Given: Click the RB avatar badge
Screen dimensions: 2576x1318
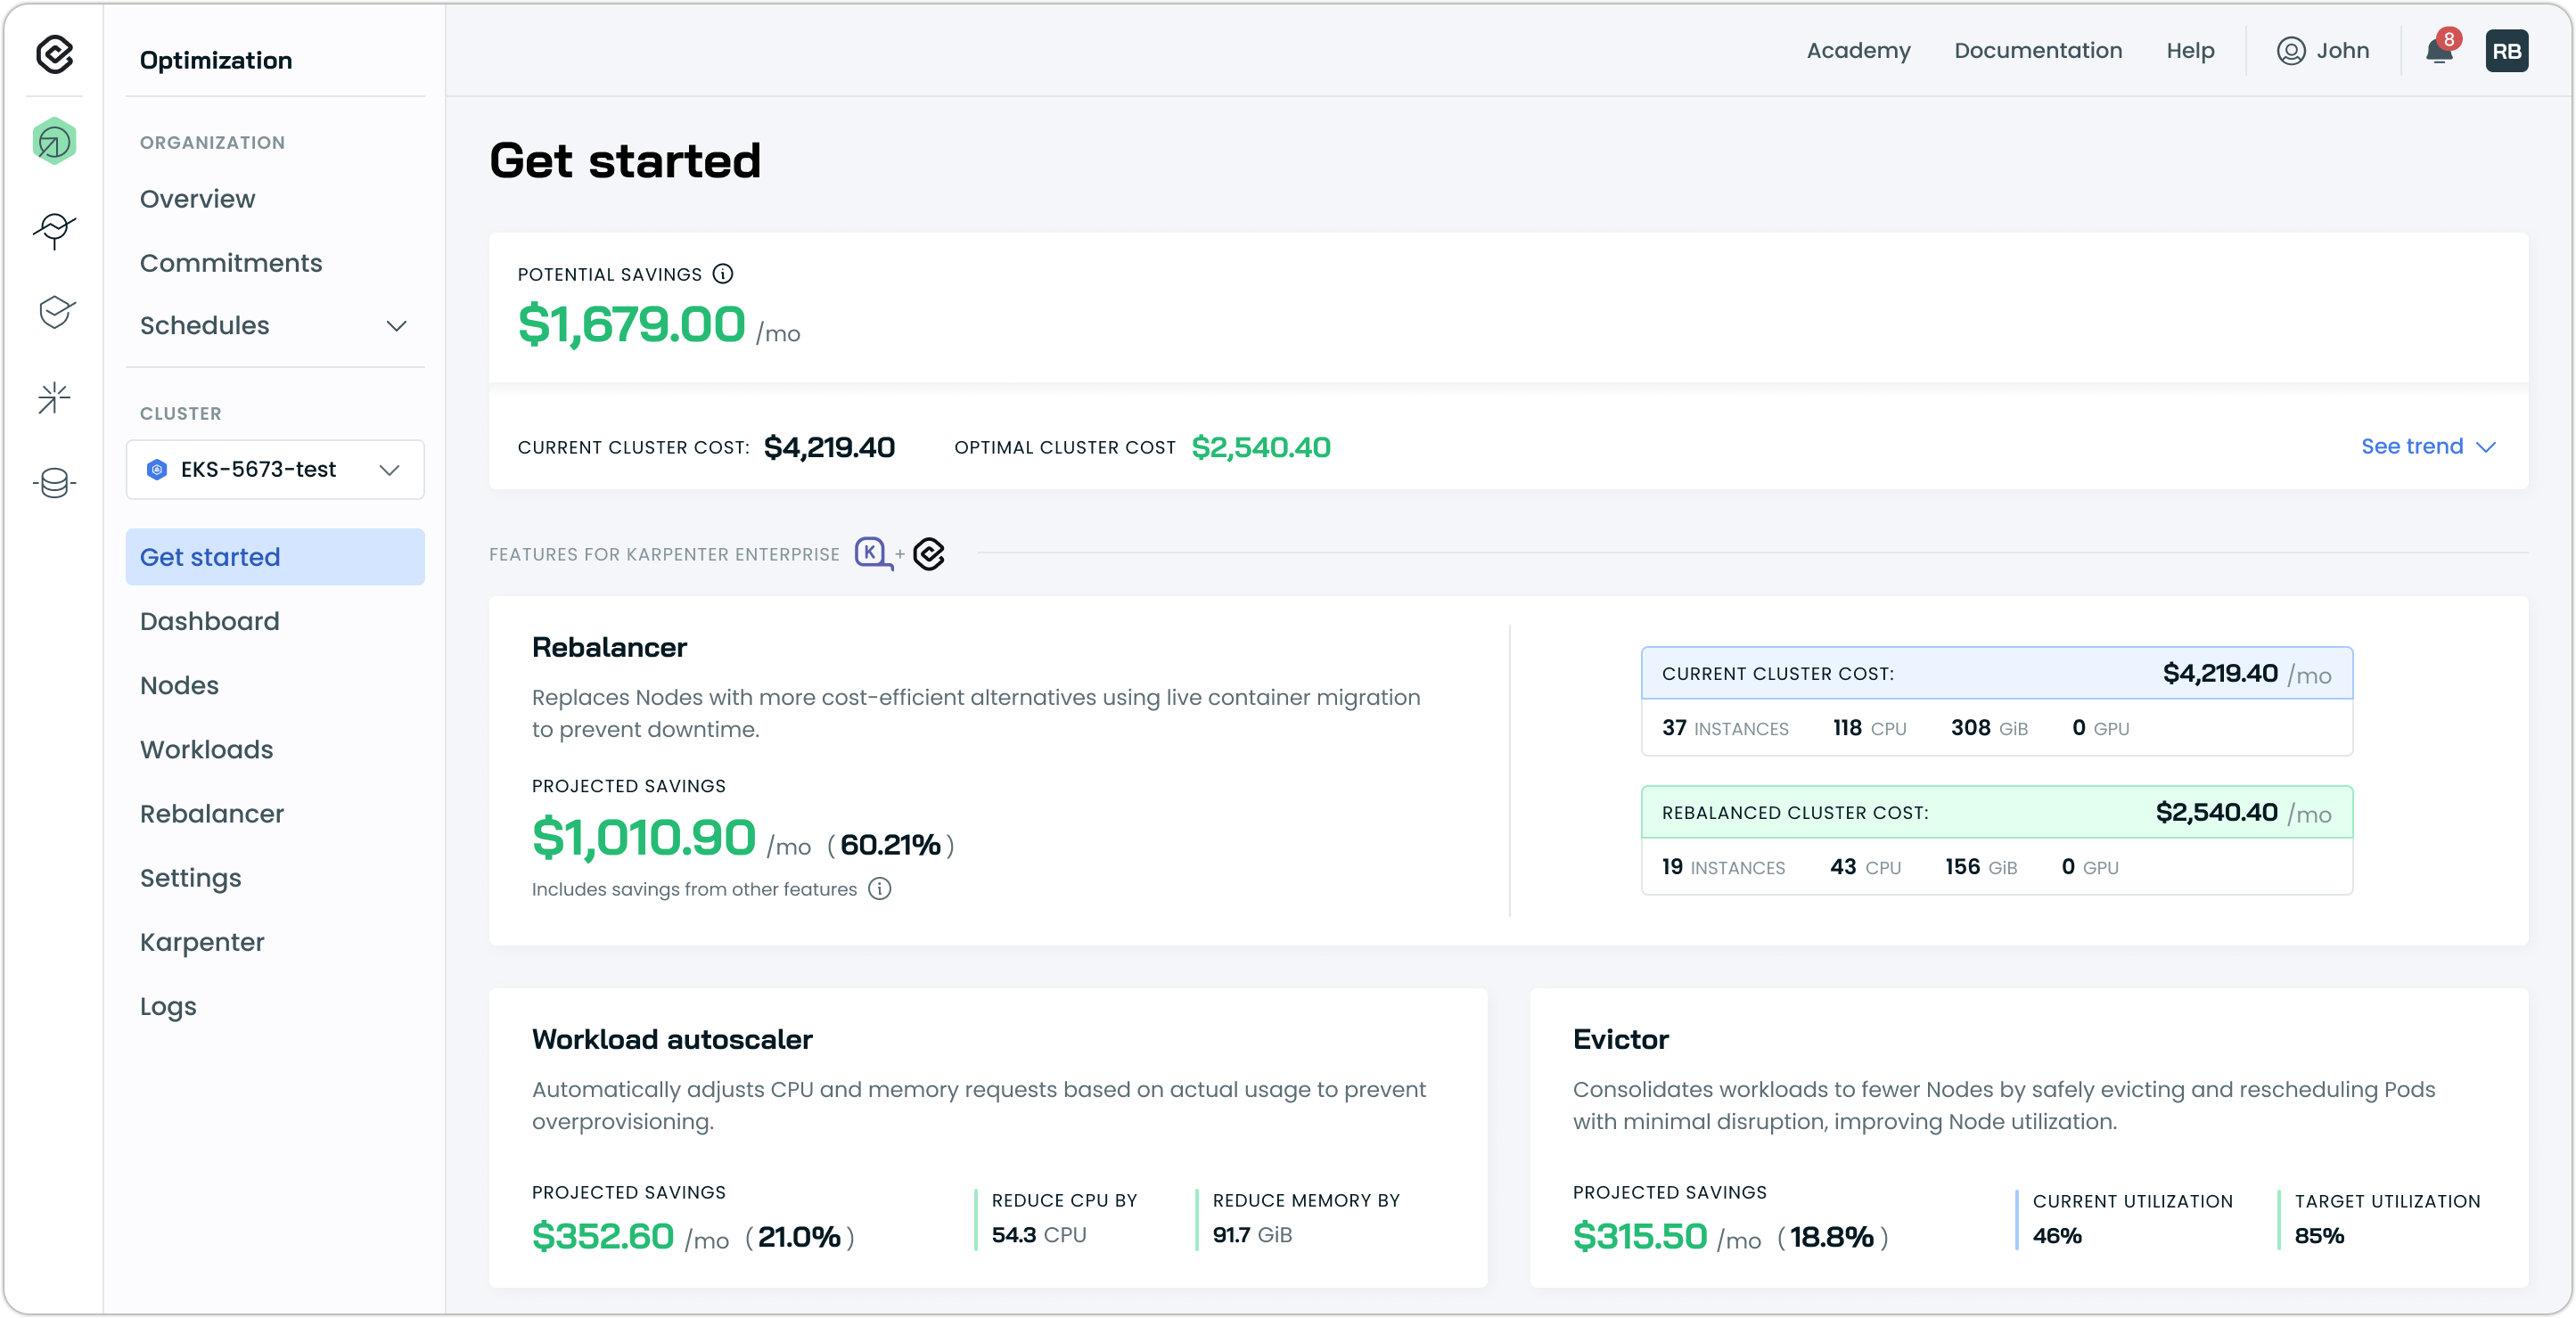Looking at the screenshot, I should [x=2506, y=51].
